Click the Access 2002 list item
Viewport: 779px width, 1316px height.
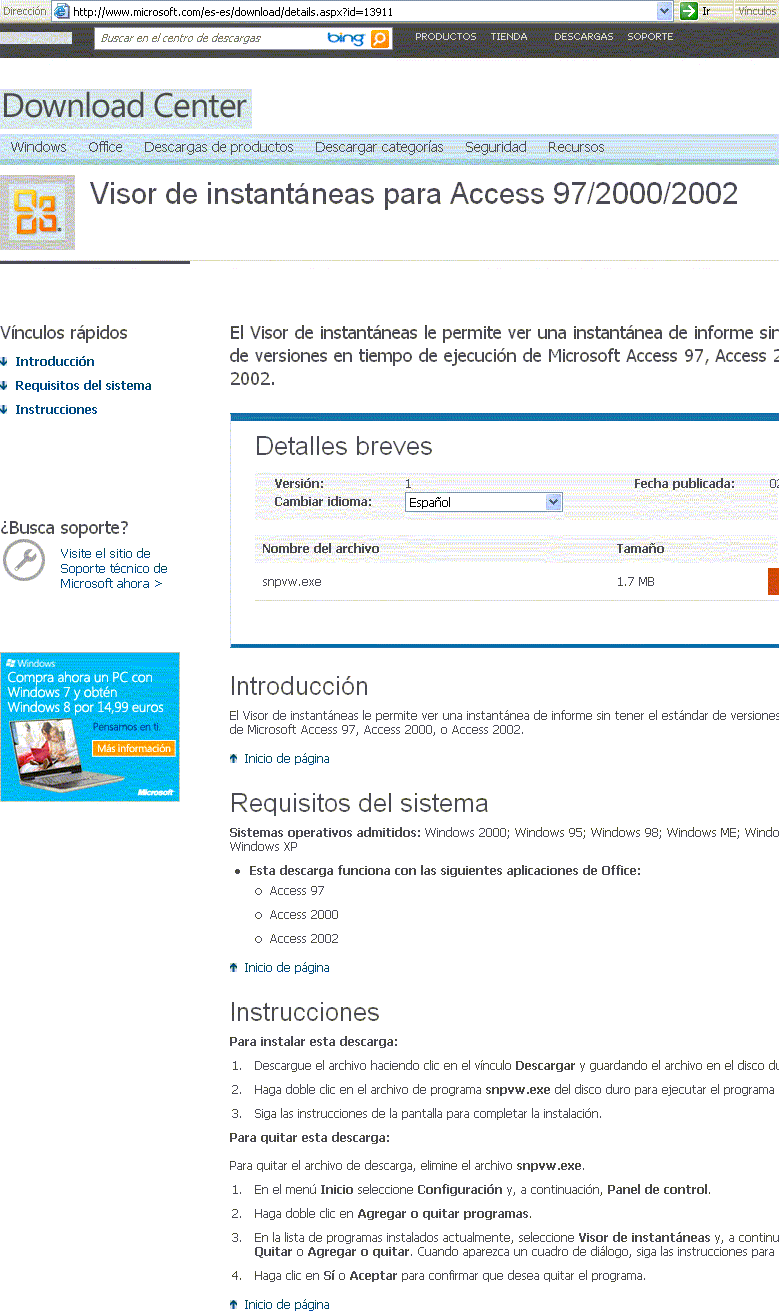pos(304,939)
